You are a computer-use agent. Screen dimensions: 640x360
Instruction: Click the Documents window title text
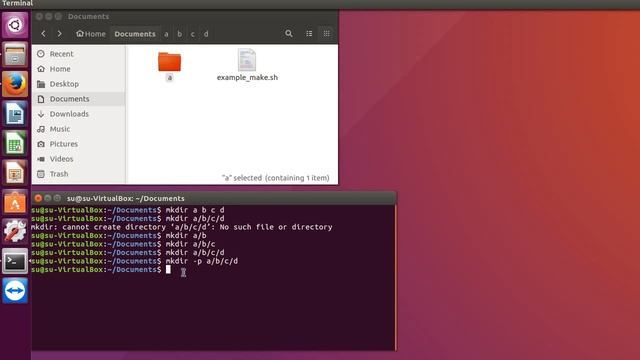click(88, 17)
